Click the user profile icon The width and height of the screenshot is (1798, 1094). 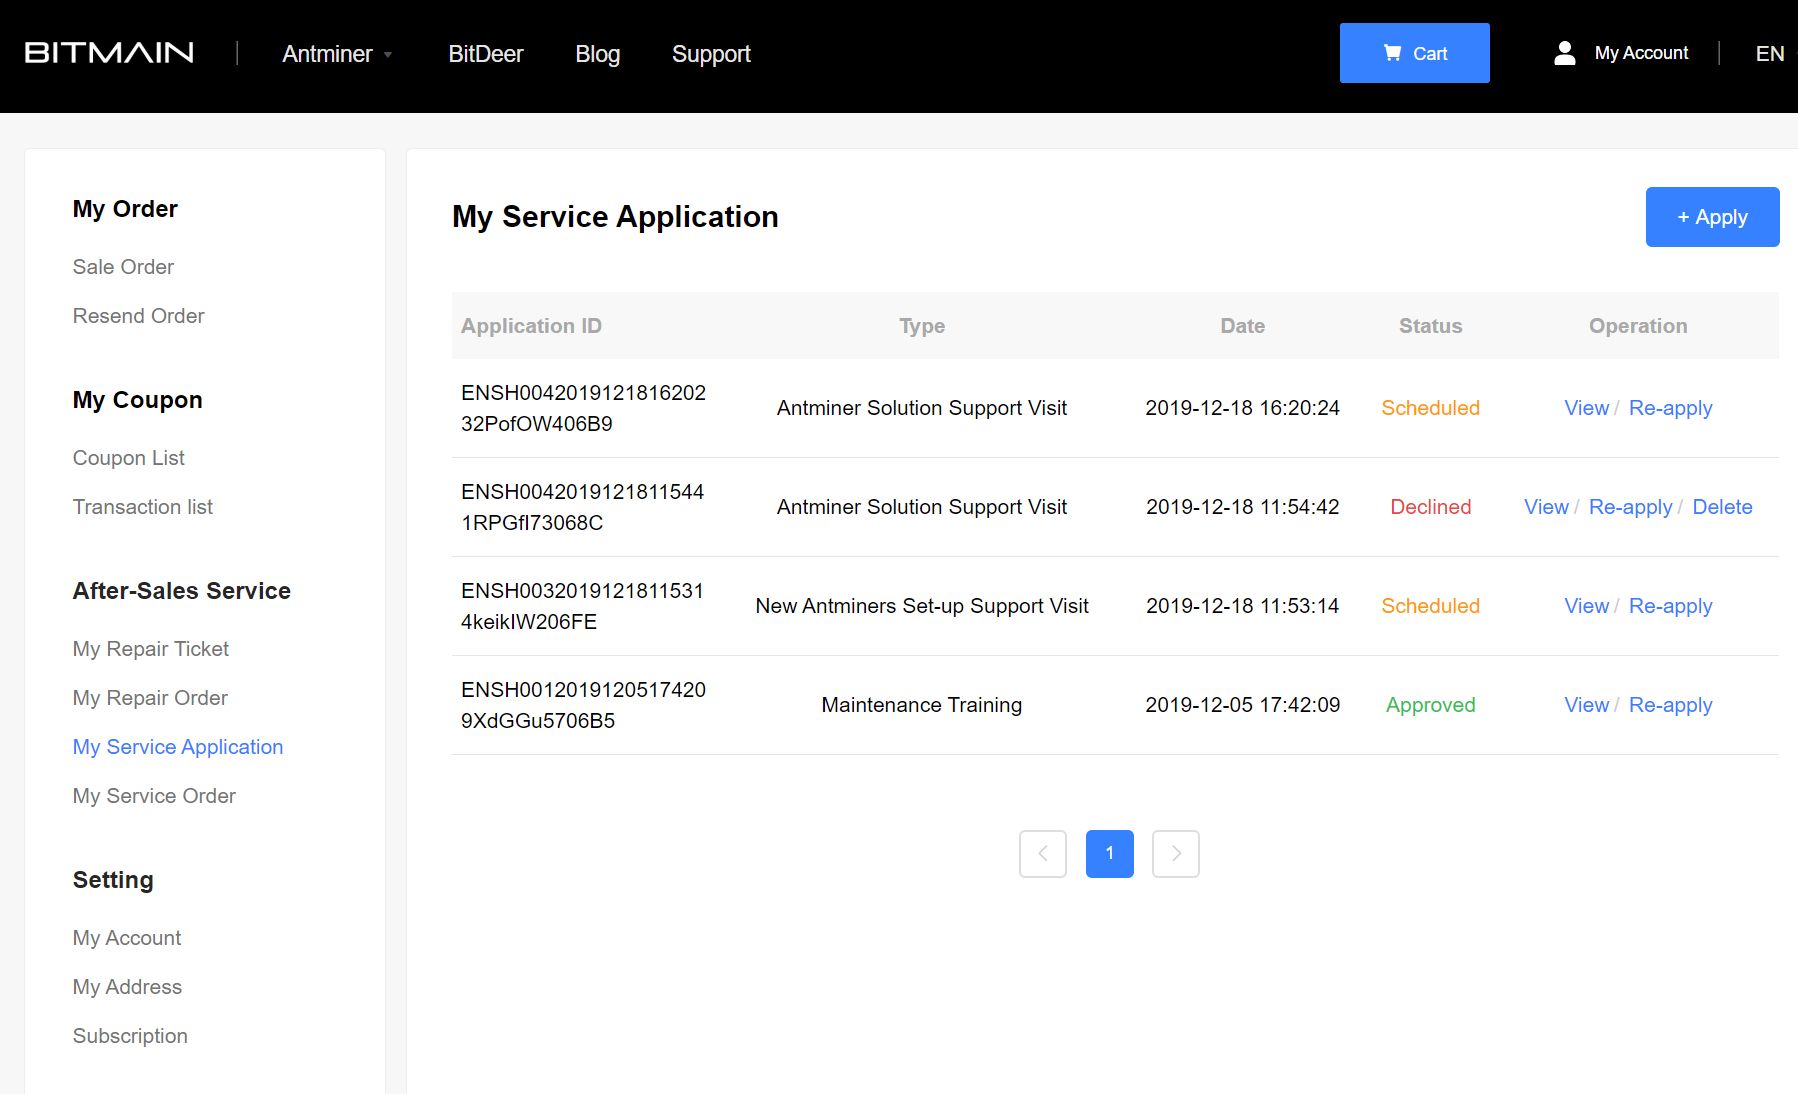[x=1565, y=53]
